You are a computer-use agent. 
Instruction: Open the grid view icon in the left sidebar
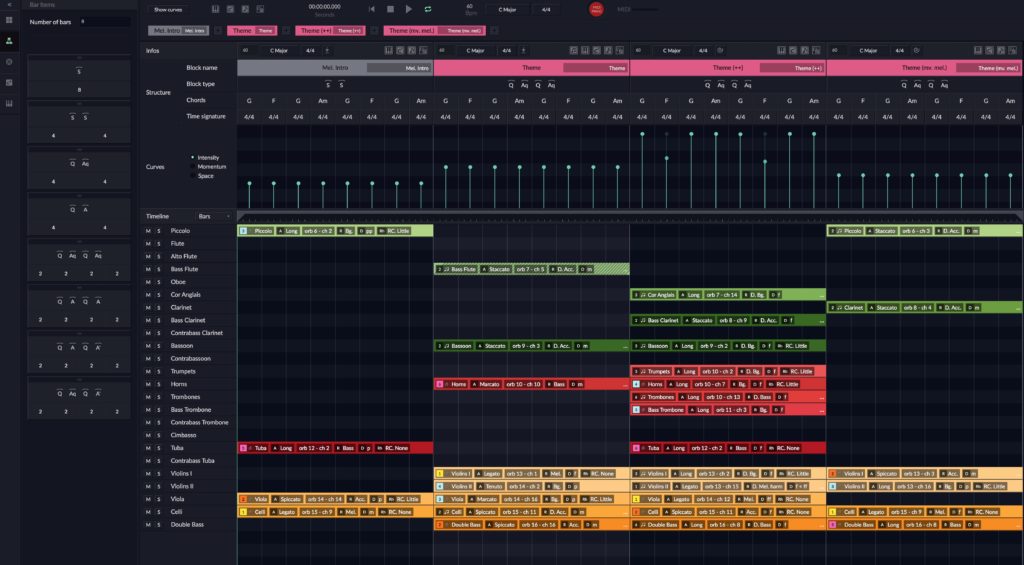[x=9, y=20]
